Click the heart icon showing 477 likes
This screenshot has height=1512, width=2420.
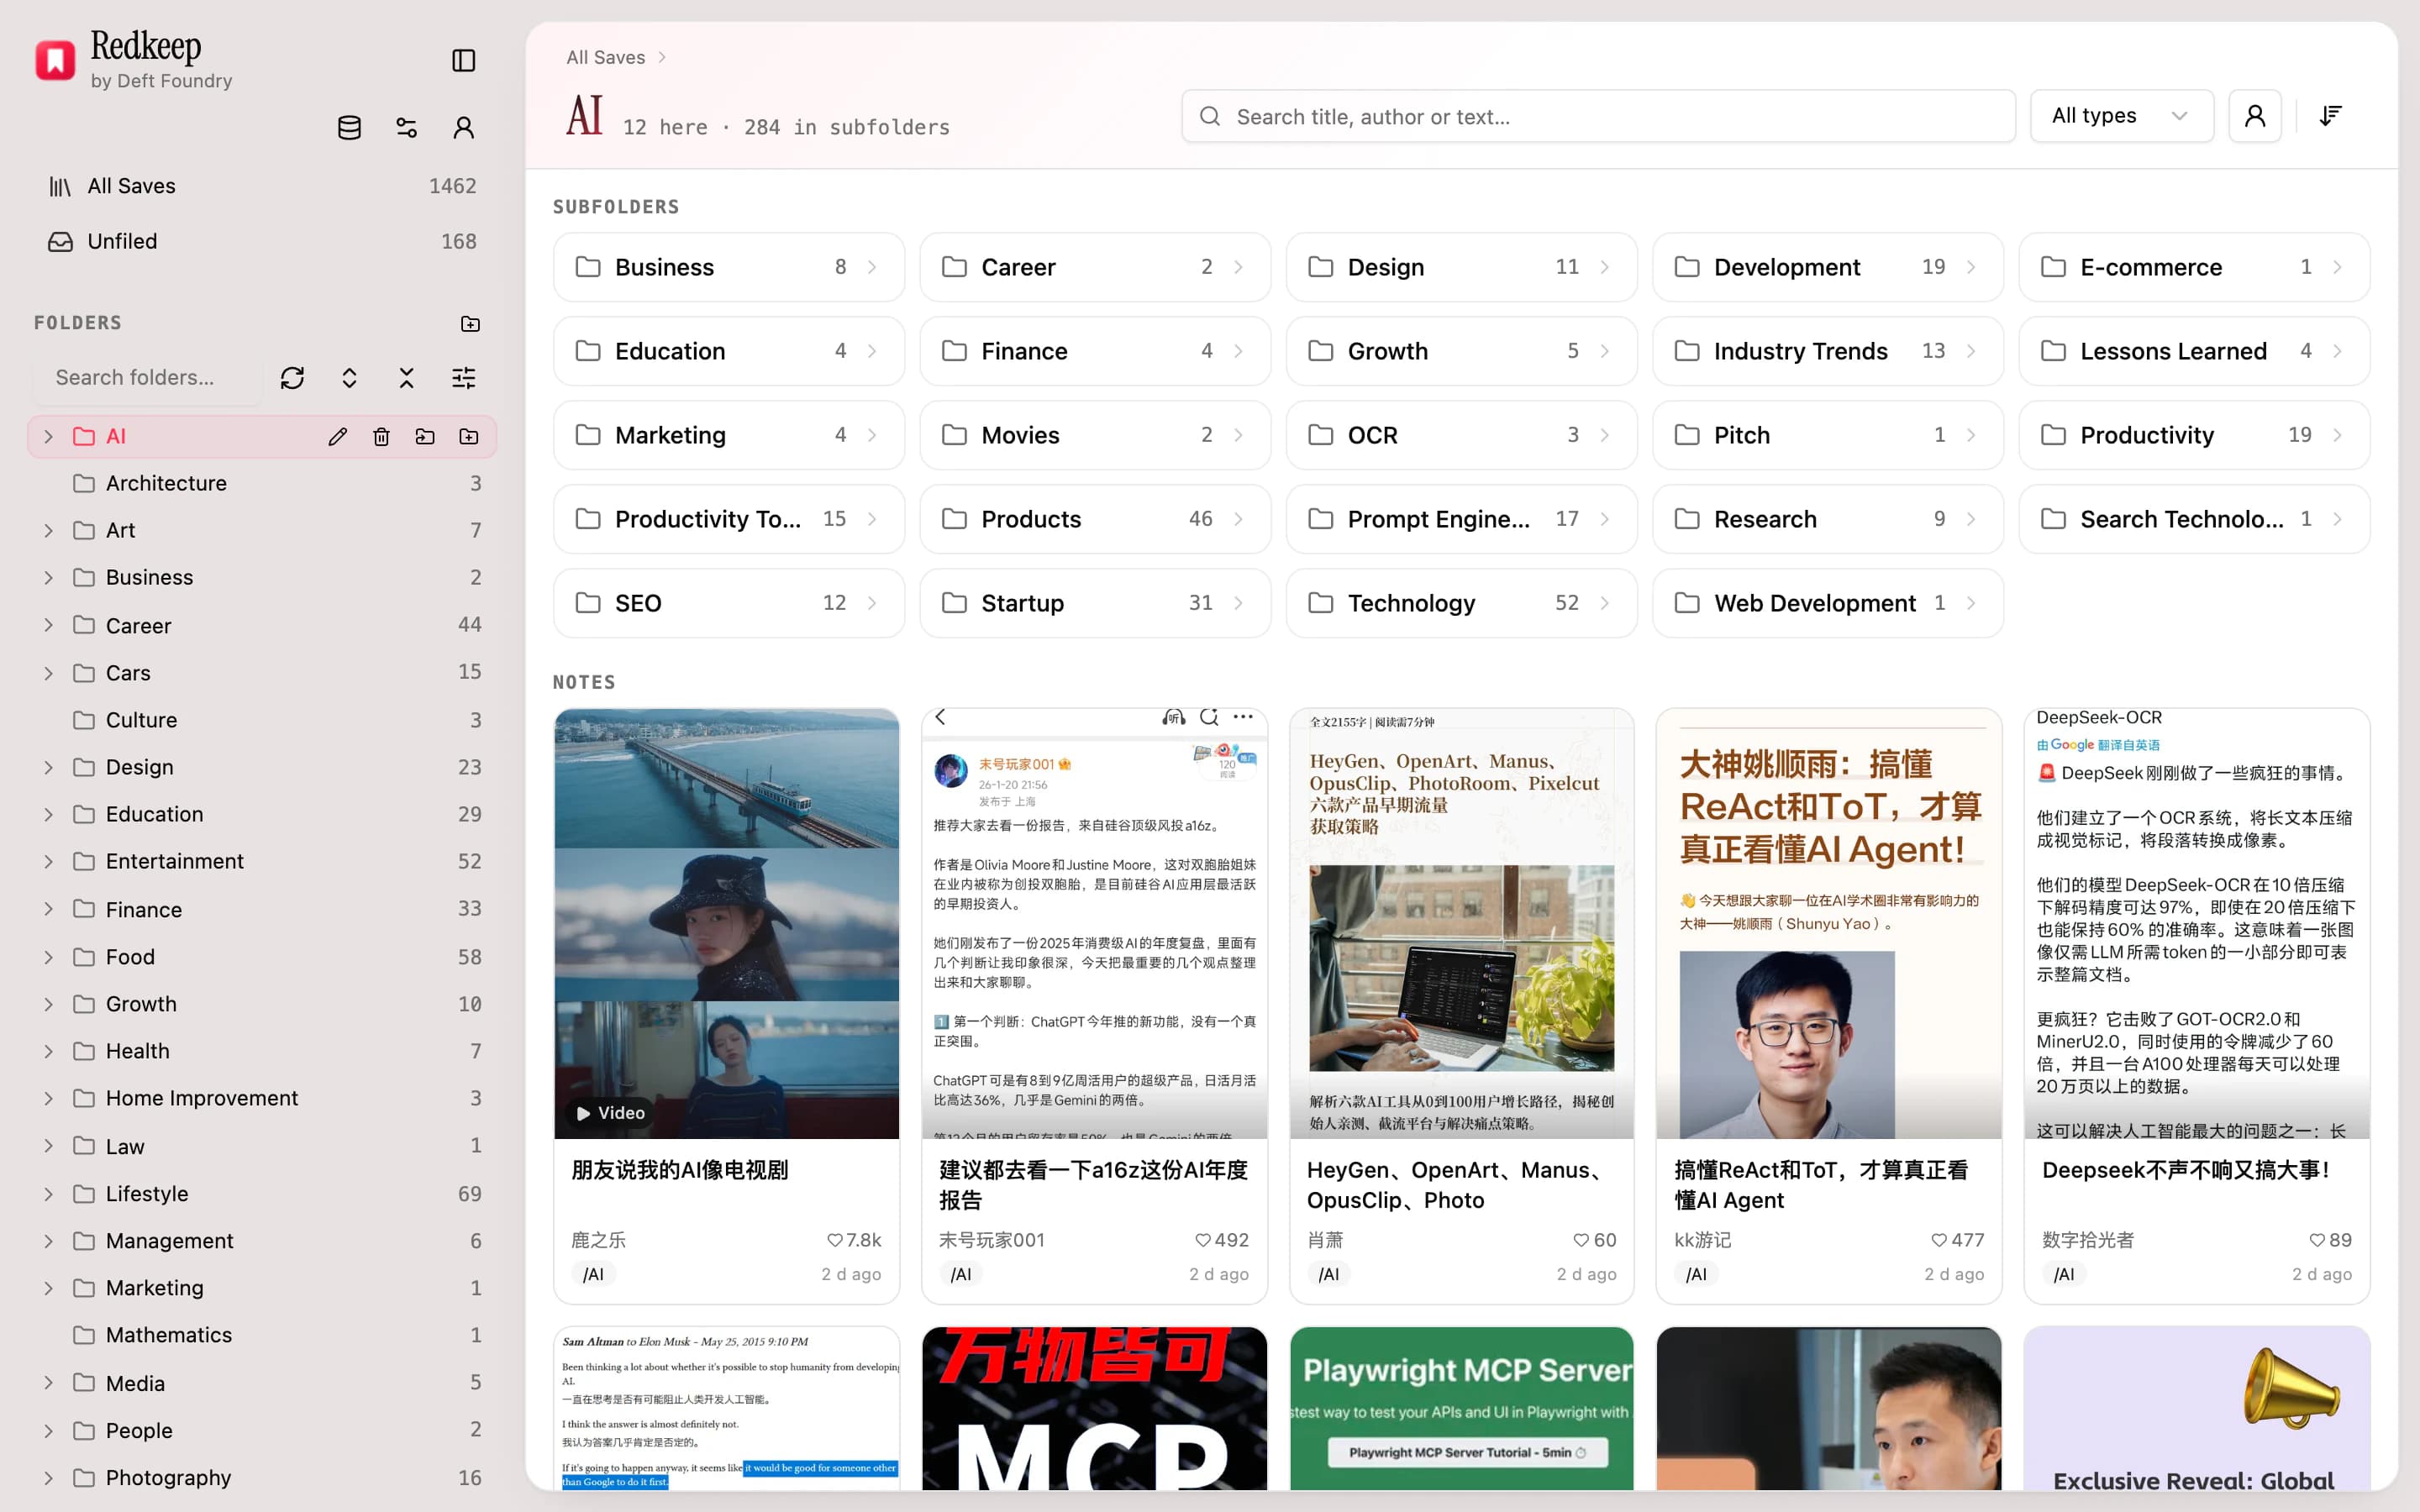[x=1939, y=1240]
